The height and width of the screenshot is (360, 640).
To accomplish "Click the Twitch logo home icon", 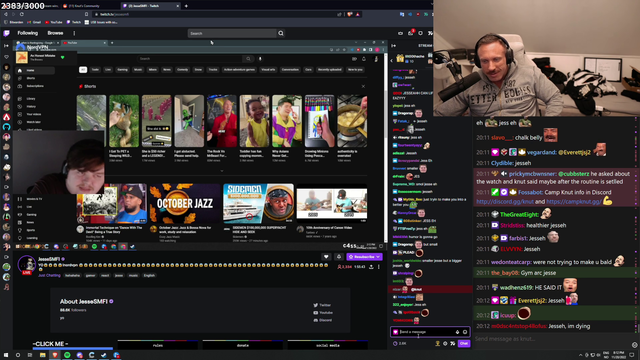I will point(7,33).
